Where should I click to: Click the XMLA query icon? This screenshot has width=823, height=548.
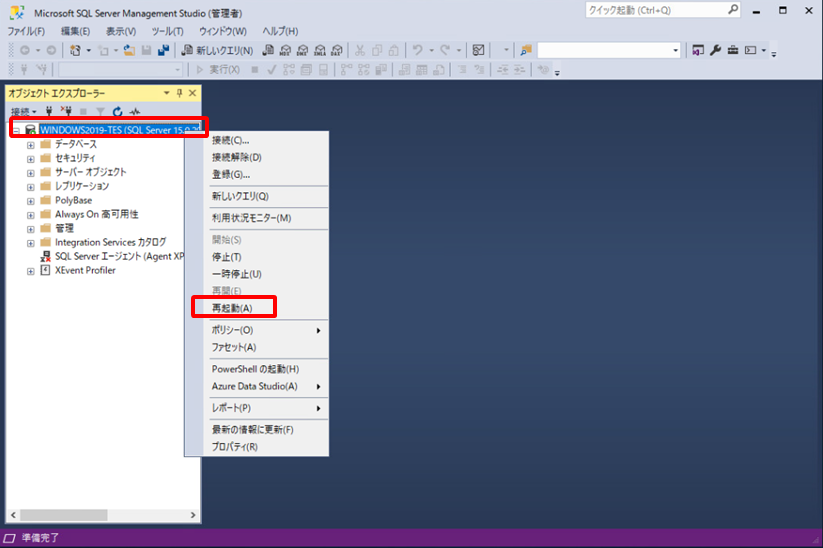[320, 50]
